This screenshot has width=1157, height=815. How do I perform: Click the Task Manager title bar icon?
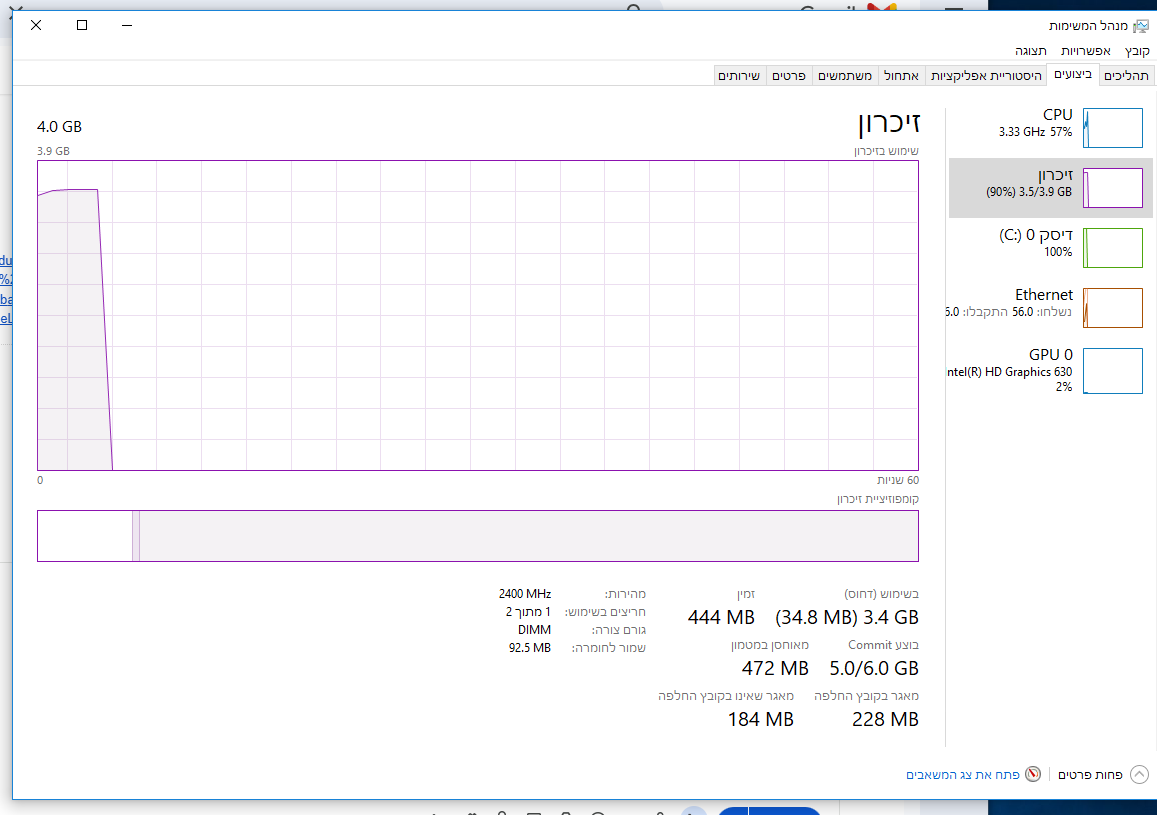(x=1142, y=26)
